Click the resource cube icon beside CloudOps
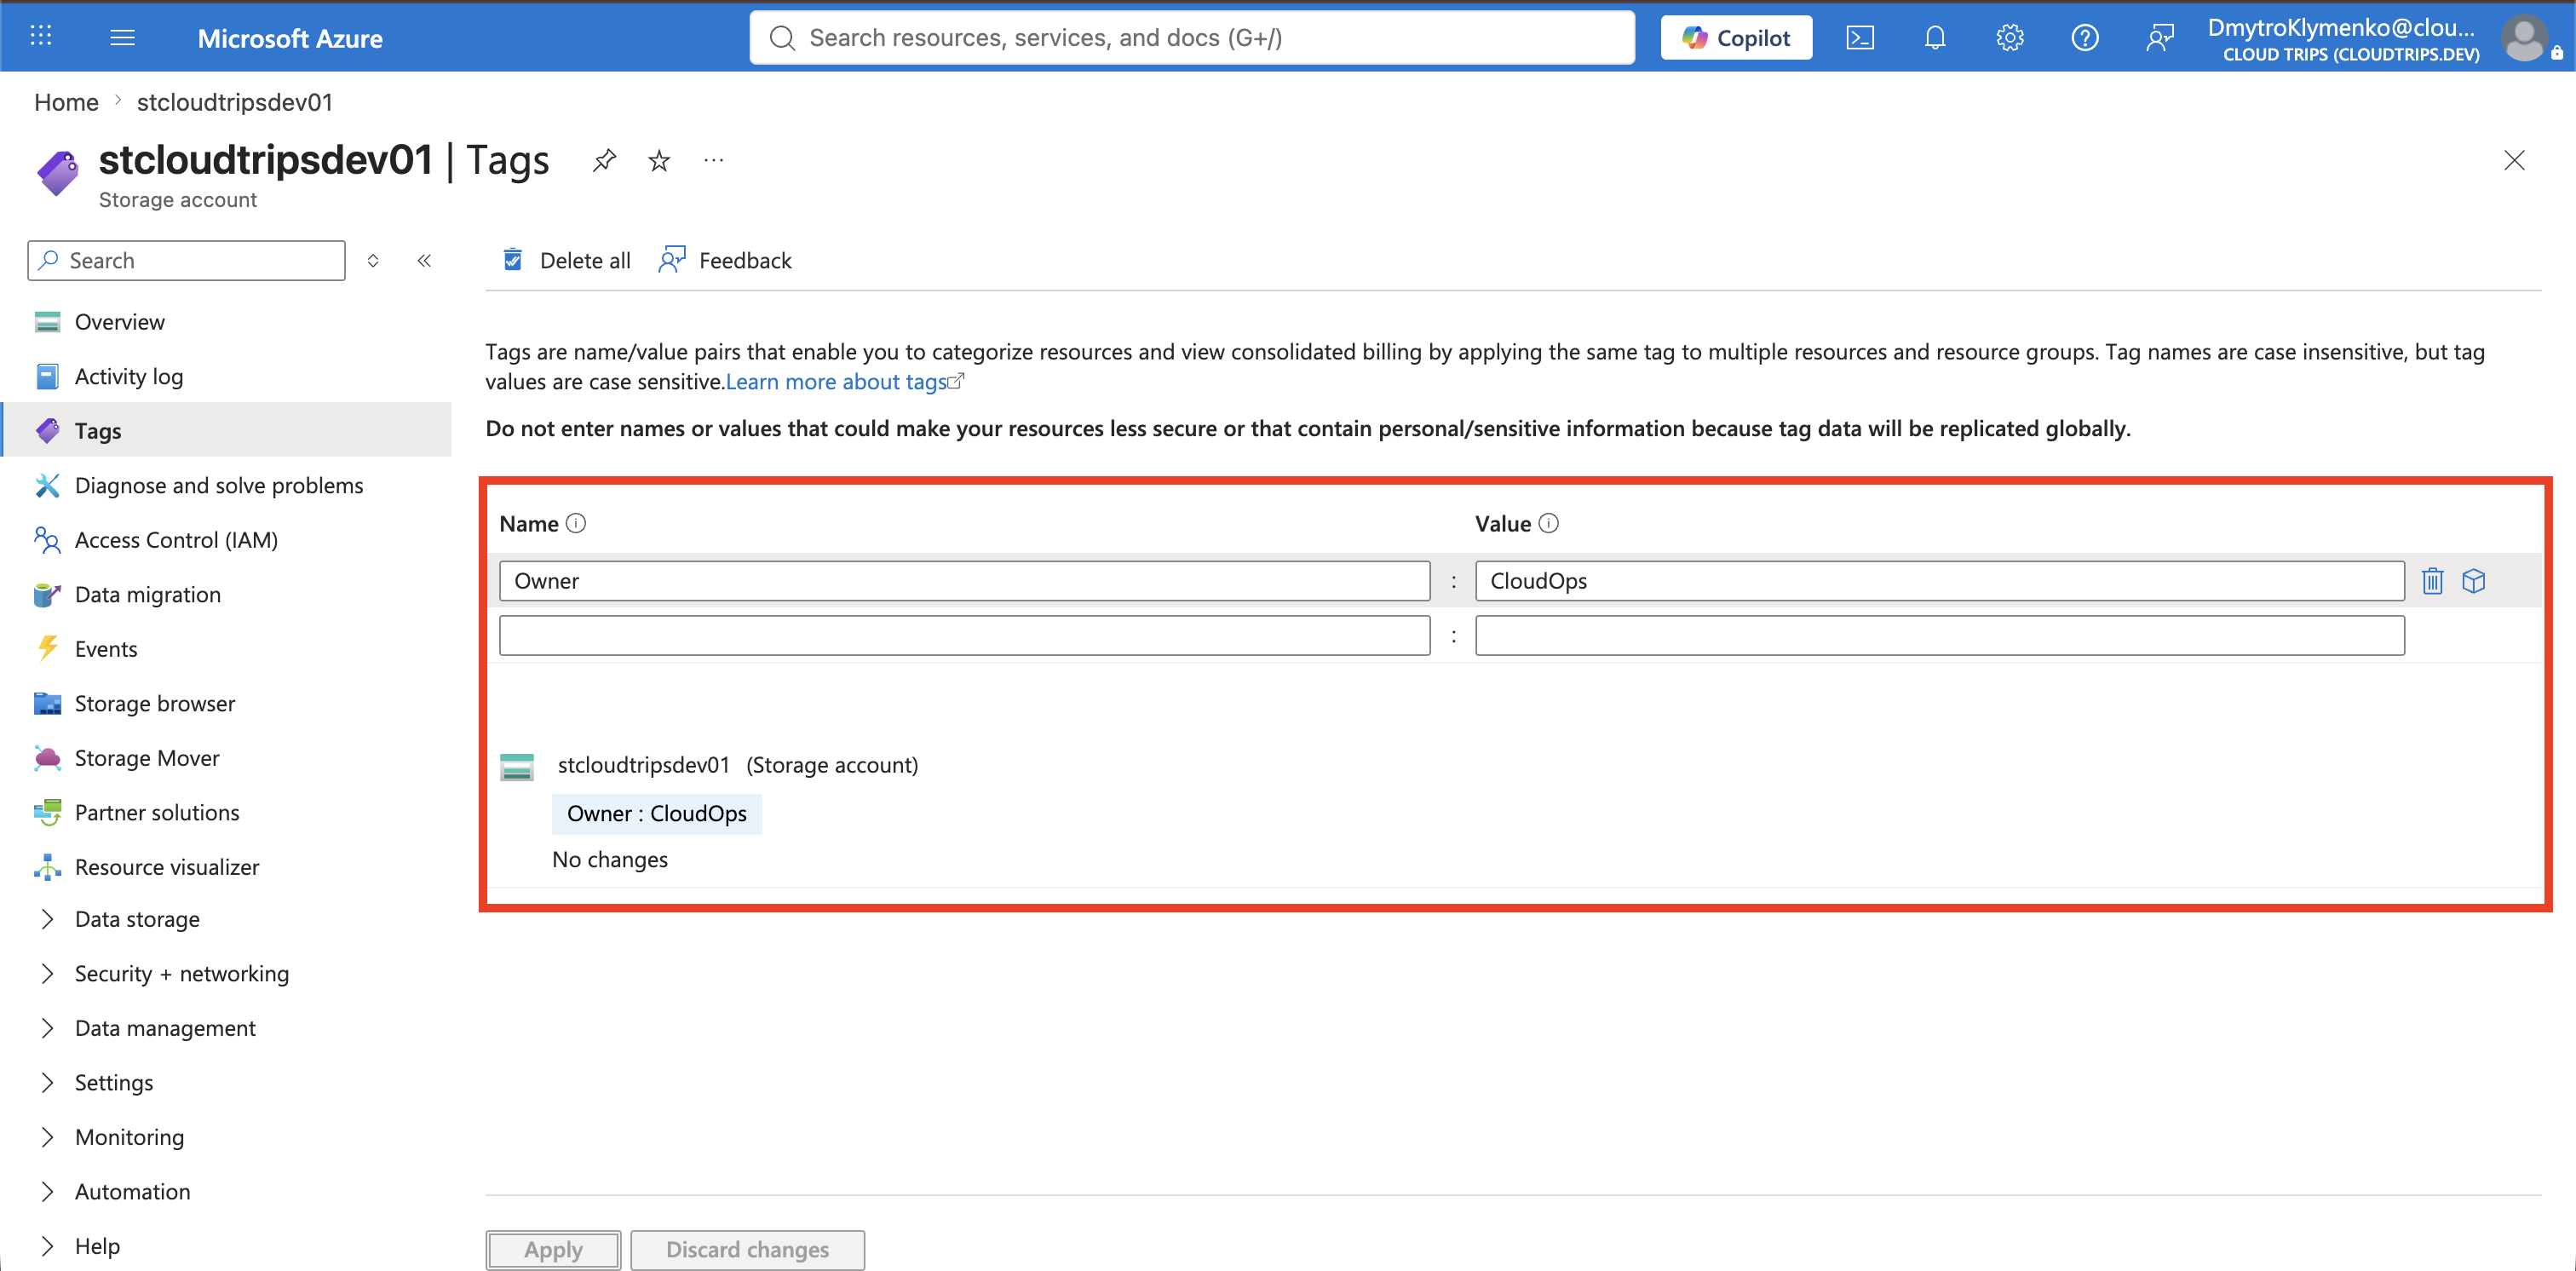 pyautogui.click(x=2473, y=581)
